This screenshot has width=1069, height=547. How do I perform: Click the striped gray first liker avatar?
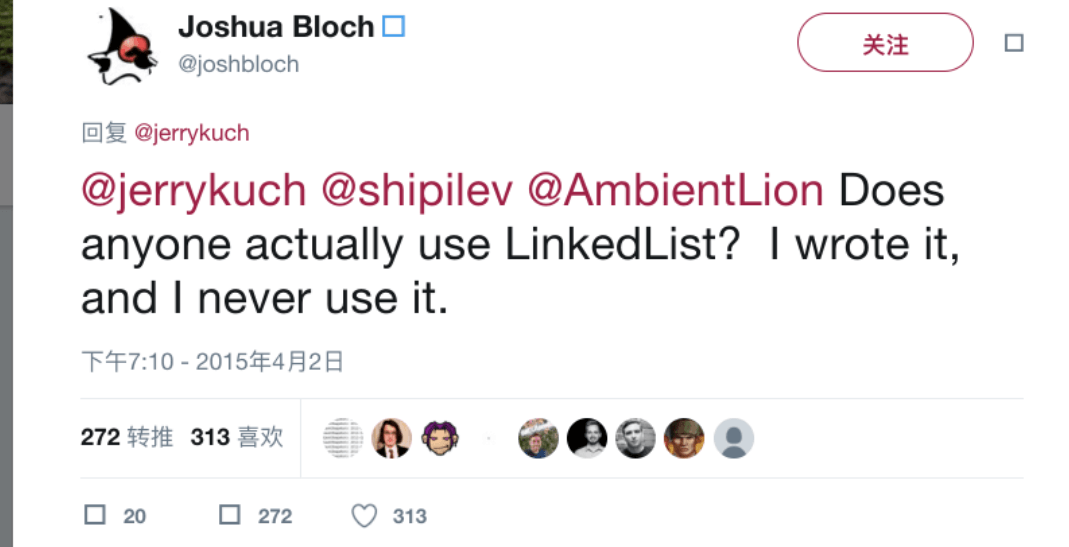click(x=343, y=438)
